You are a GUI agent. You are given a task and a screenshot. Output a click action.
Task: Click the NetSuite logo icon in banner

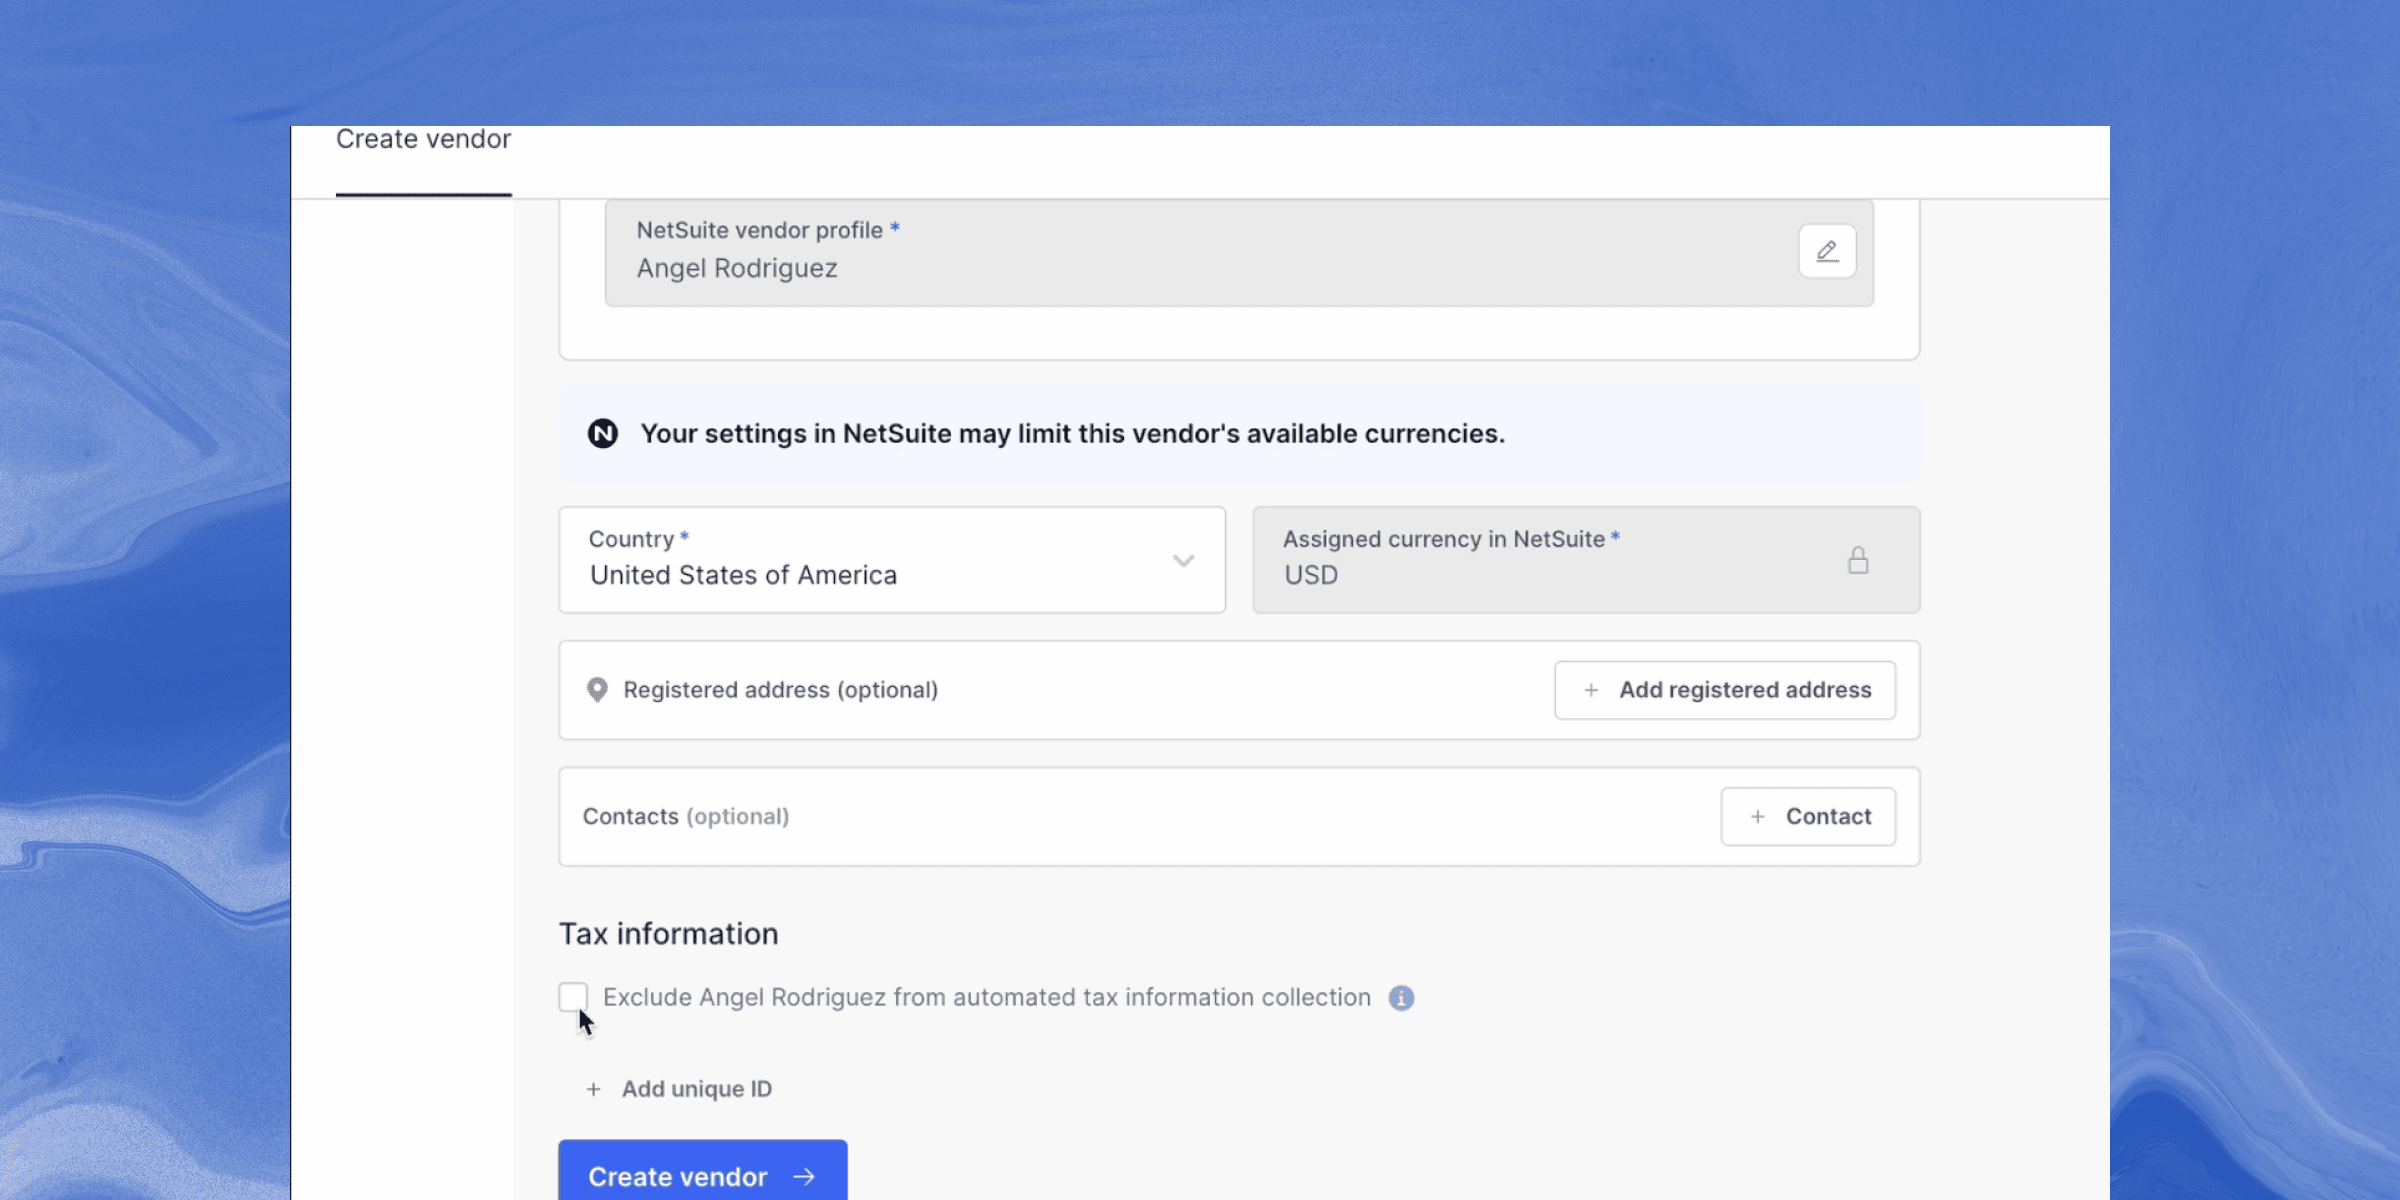pyautogui.click(x=602, y=434)
